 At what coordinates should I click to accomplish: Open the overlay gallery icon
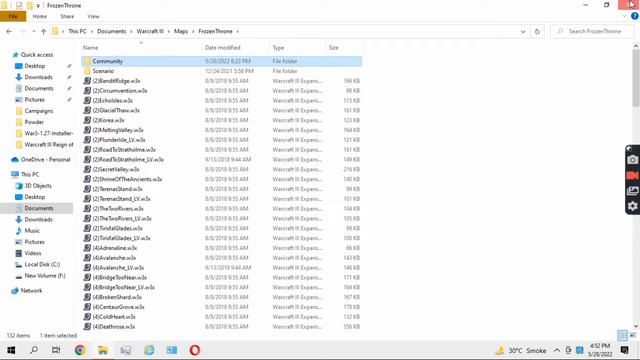coord(632,191)
